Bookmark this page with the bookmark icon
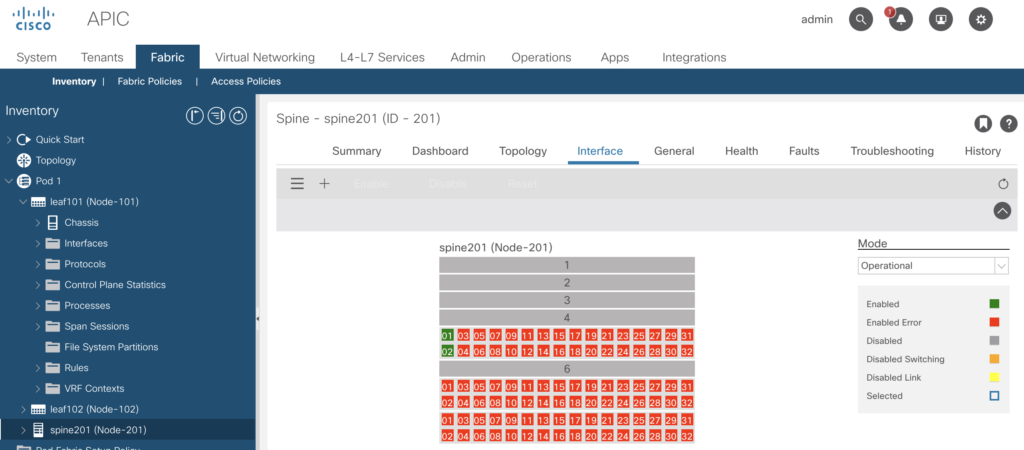The height and width of the screenshot is (450, 1024). coord(983,123)
